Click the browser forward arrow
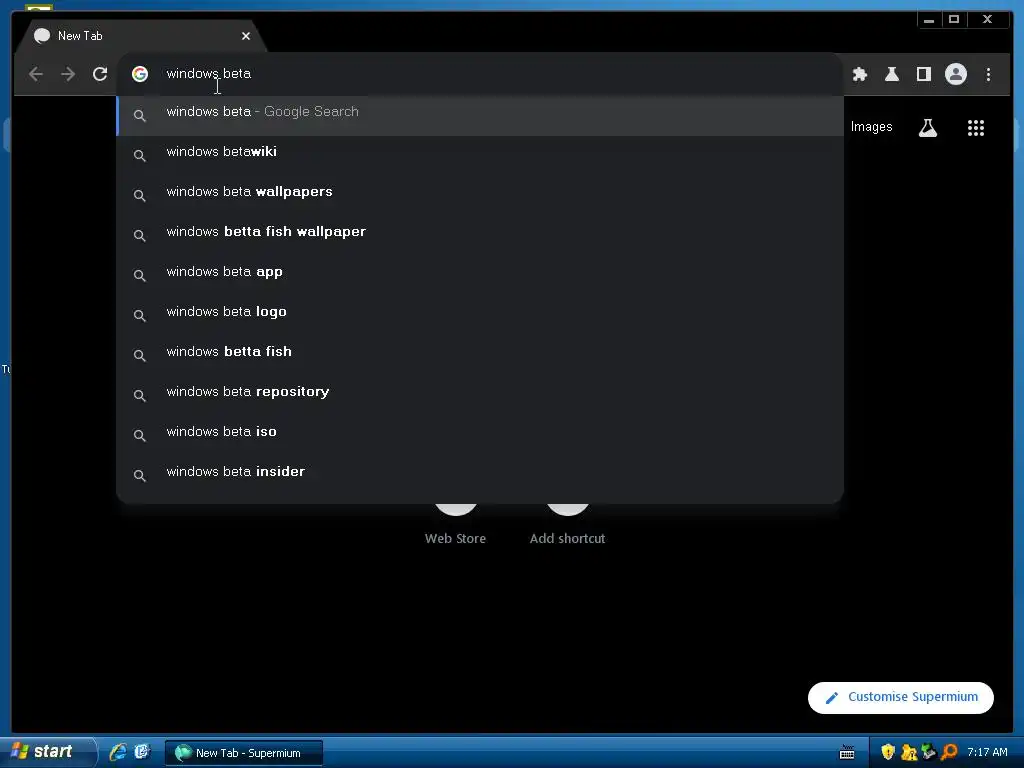Viewport: 1024px width, 768px height. [68, 74]
